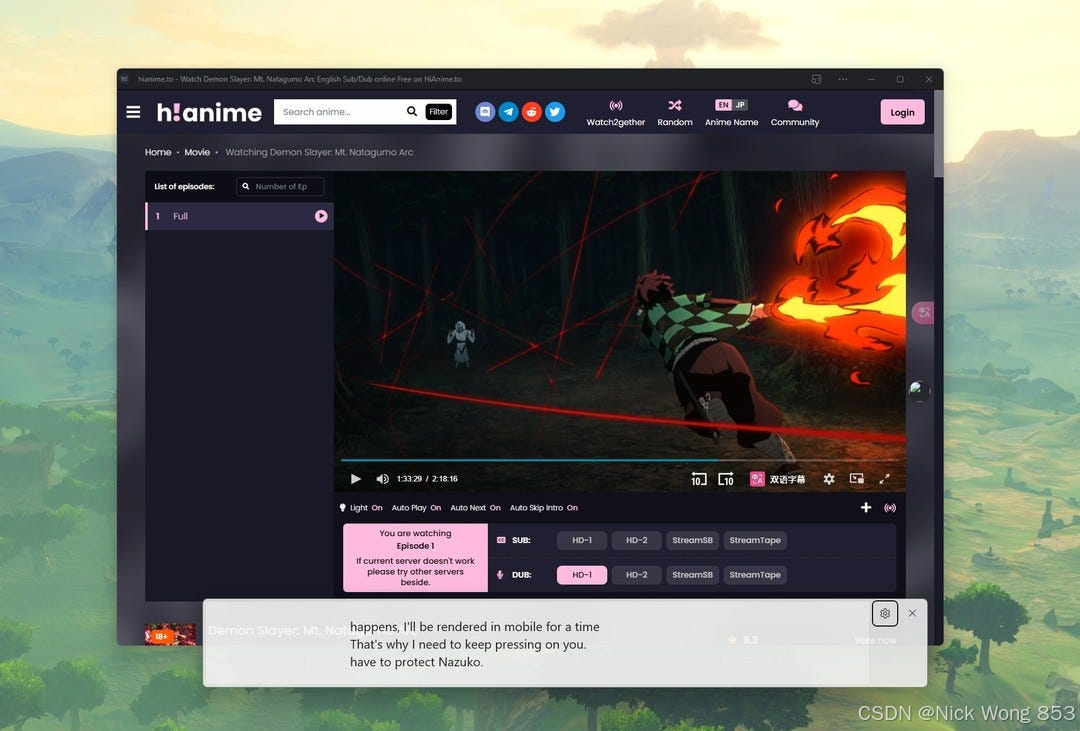
Task: Select DUB HD-2 server
Action: point(636,575)
